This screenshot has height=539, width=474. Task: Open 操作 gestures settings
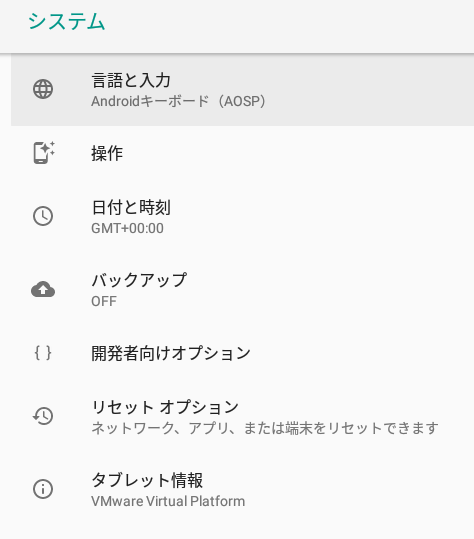(x=242, y=153)
